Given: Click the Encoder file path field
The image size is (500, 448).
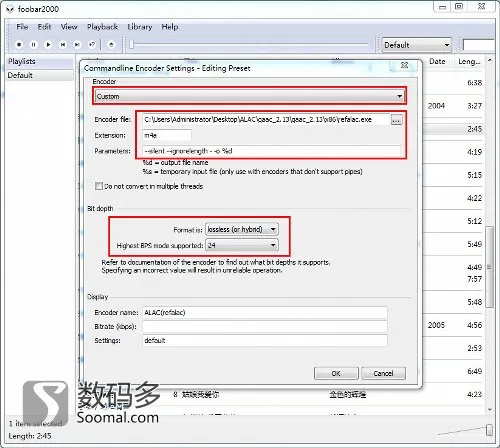Looking at the screenshot, I should coord(266,119).
